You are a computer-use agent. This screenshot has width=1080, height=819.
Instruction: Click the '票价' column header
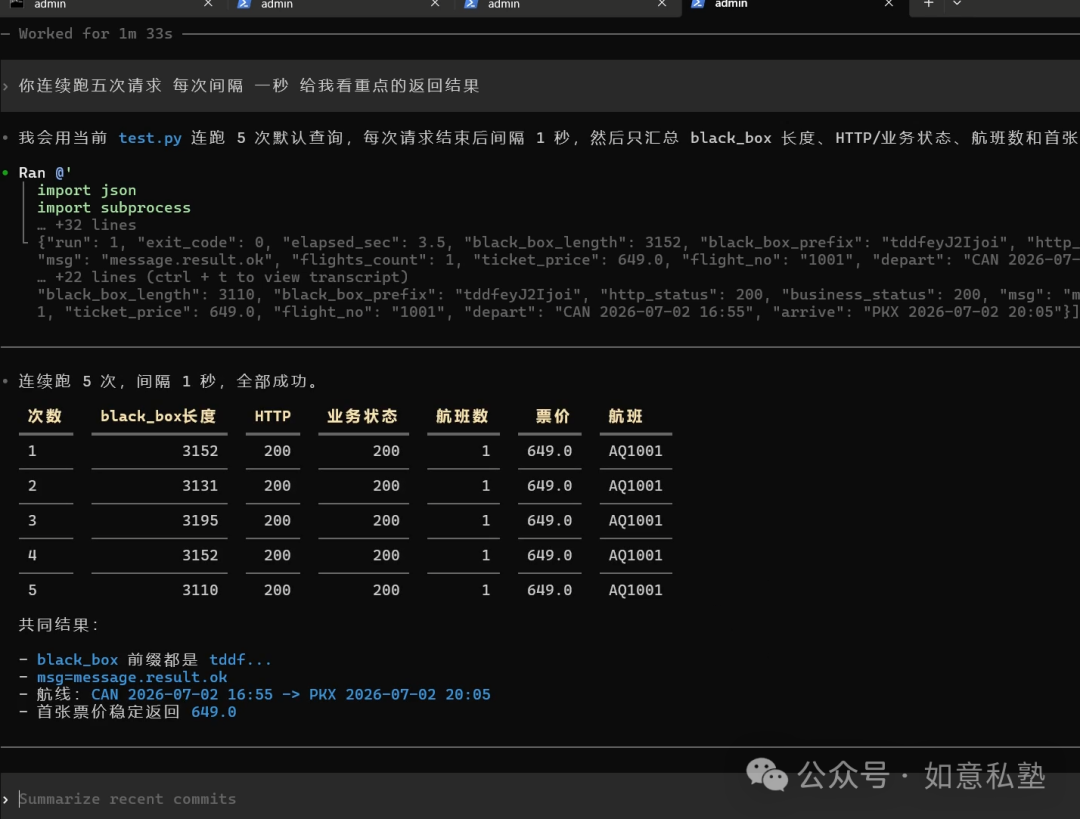coord(553,416)
